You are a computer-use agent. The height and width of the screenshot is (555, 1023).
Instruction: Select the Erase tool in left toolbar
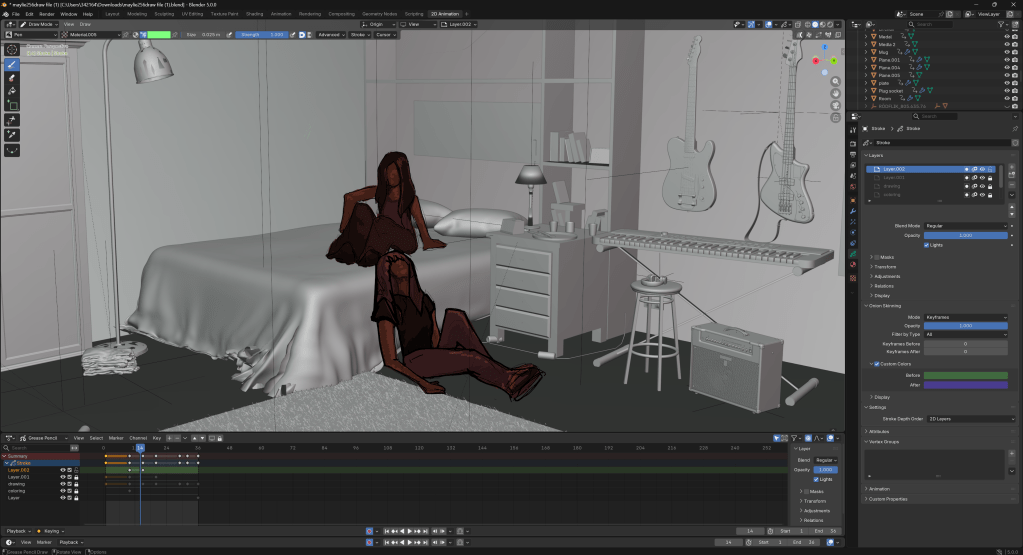point(12,77)
